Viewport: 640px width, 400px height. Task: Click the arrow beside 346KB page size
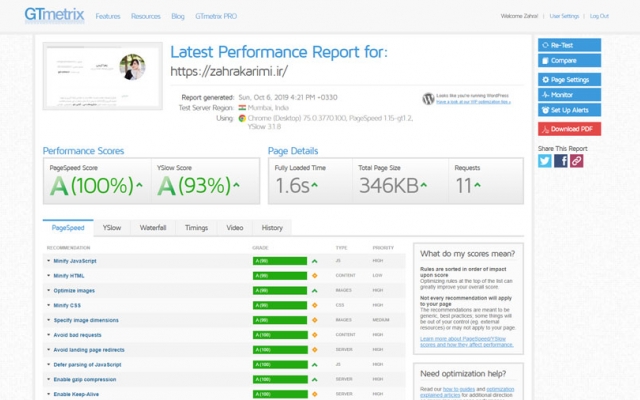(424, 185)
